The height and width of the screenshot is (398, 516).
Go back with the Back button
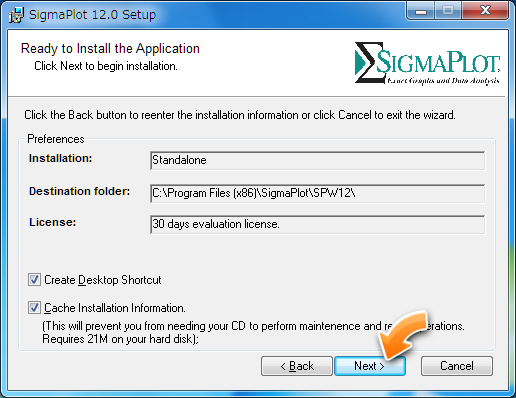[297, 366]
